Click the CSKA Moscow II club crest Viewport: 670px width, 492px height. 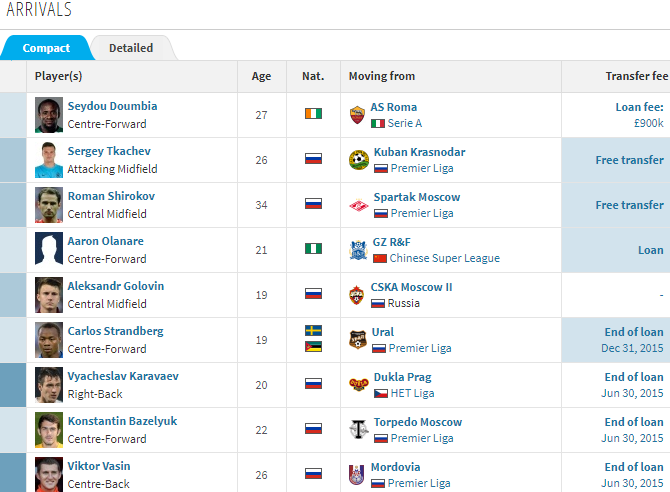pos(357,295)
